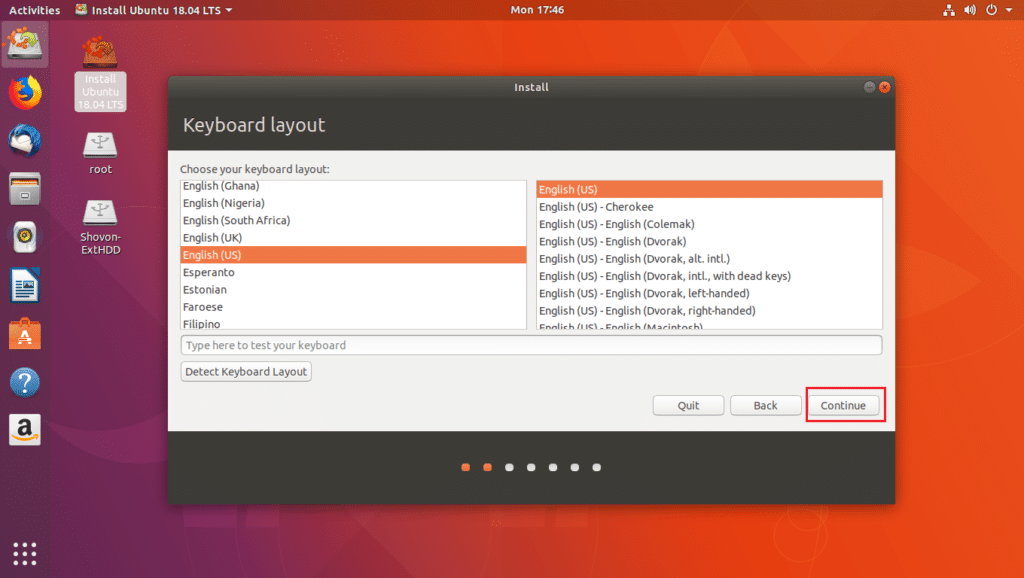The width and height of the screenshot is (1024, 578).
Task: Select Dvorak, intl., with dead keys variant
Action: click(709, 276)
